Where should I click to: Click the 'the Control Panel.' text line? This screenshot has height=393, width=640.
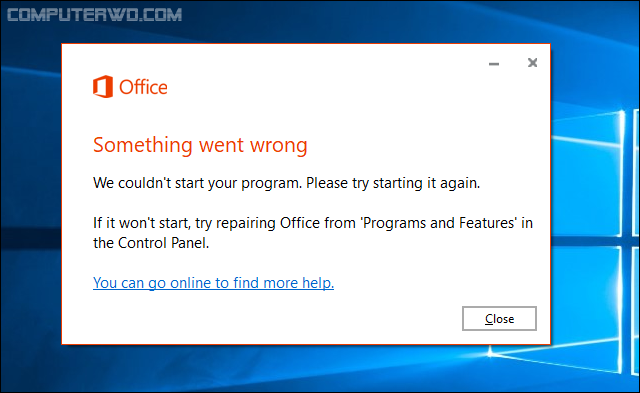[x=151, y=243]
